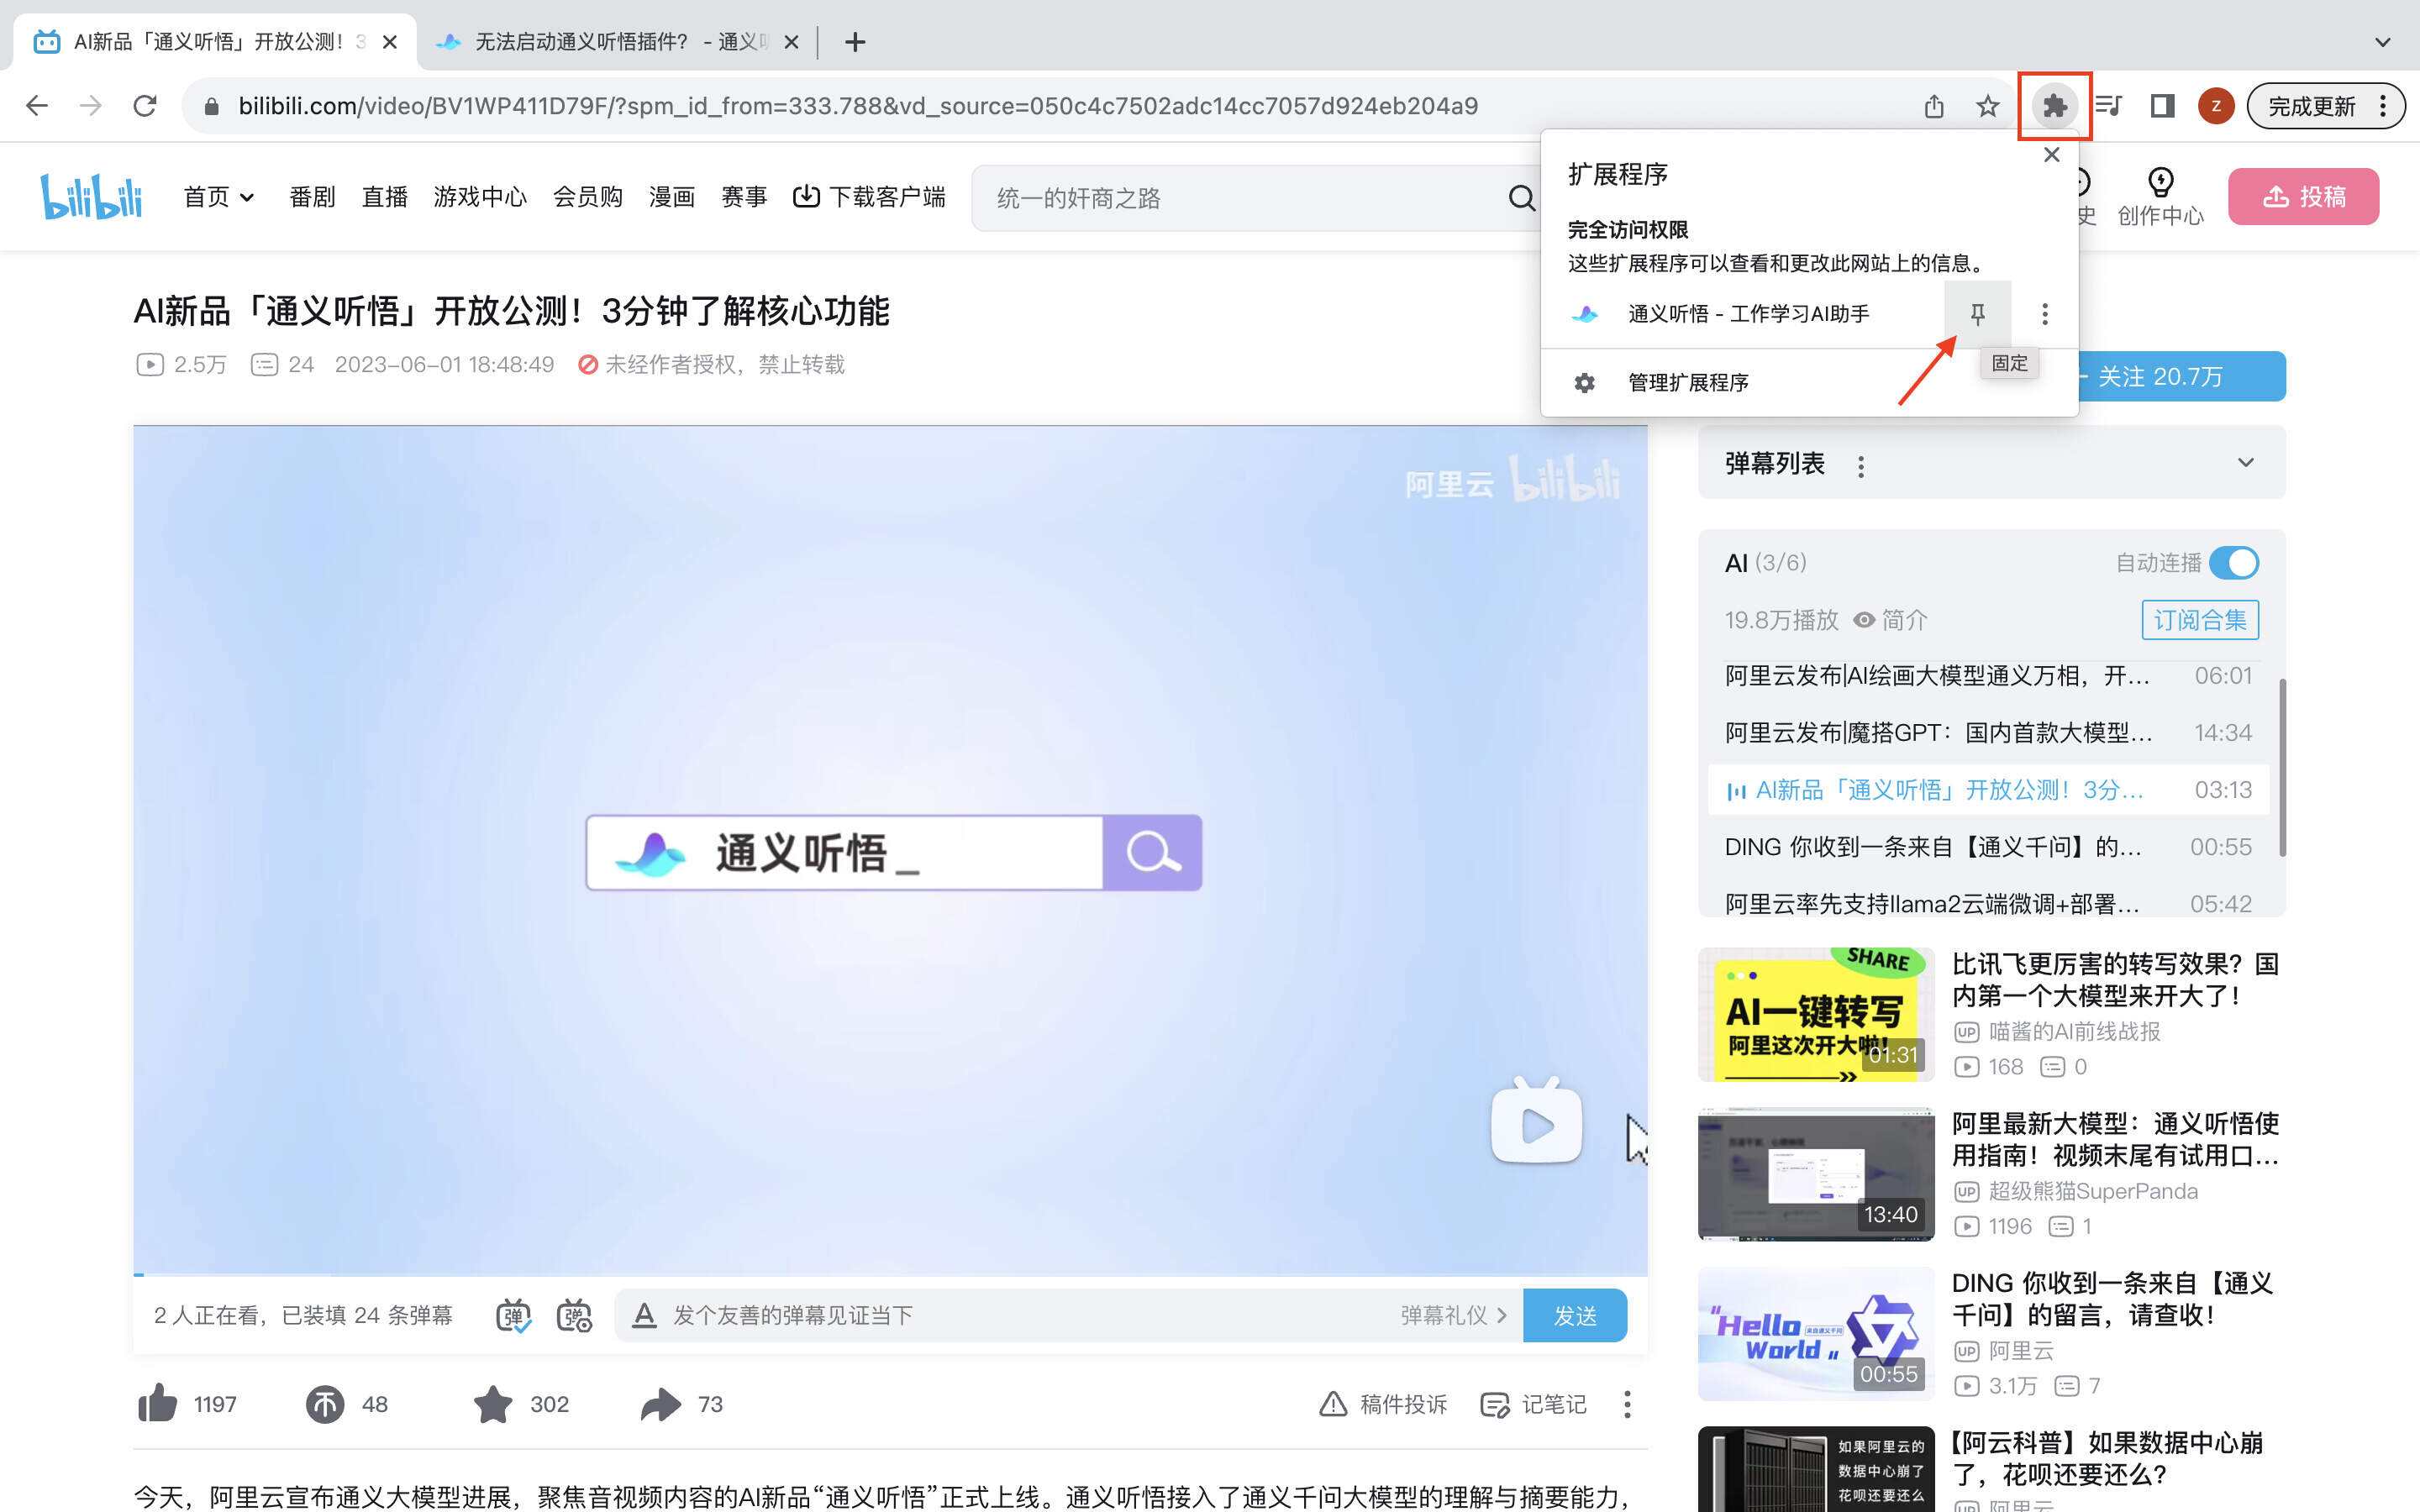Type in 发个友善的弹幕见证当下 field
2420x1512 pixels.
click(x=1030, y=1315)
